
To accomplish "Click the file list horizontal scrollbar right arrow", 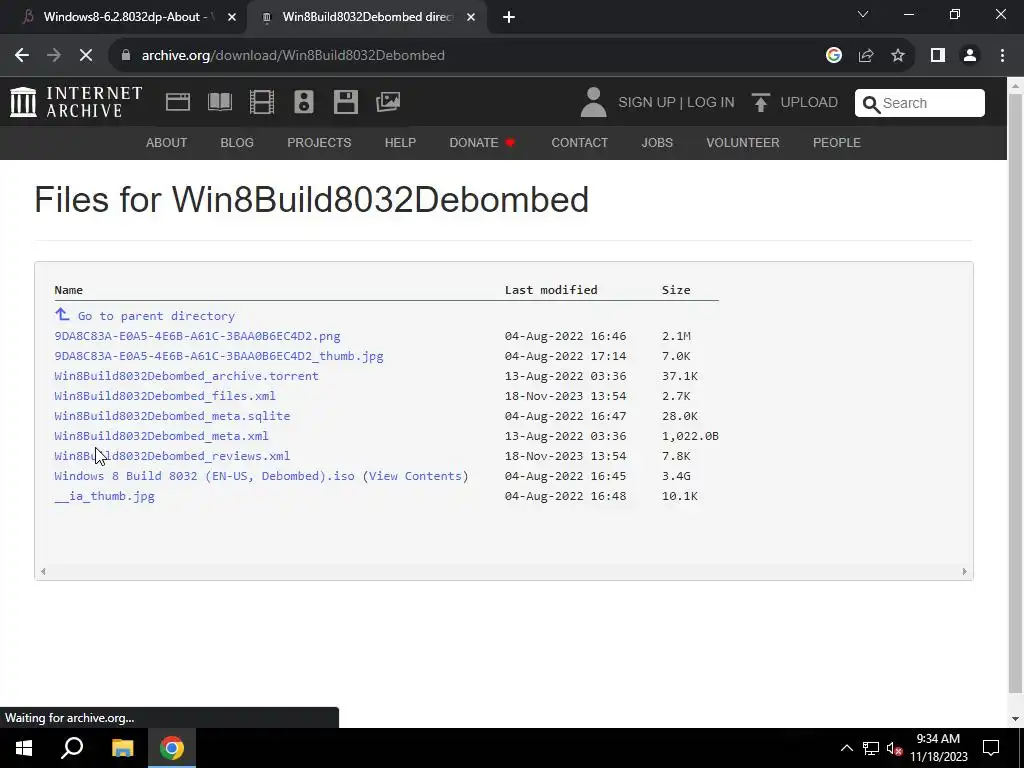I will click(964, 571).
